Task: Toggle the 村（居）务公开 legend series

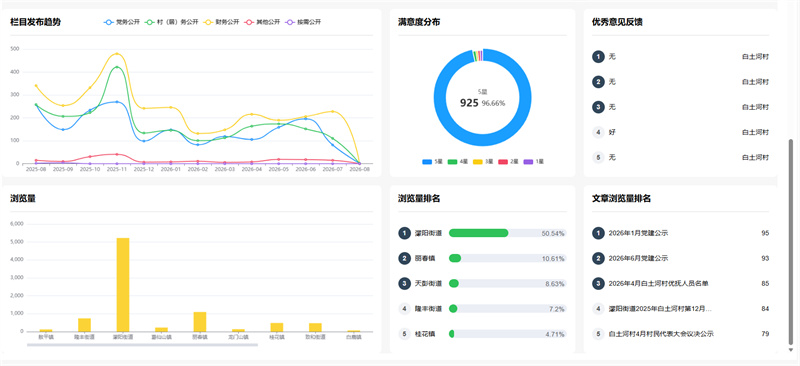Action: tap(172, 22)
